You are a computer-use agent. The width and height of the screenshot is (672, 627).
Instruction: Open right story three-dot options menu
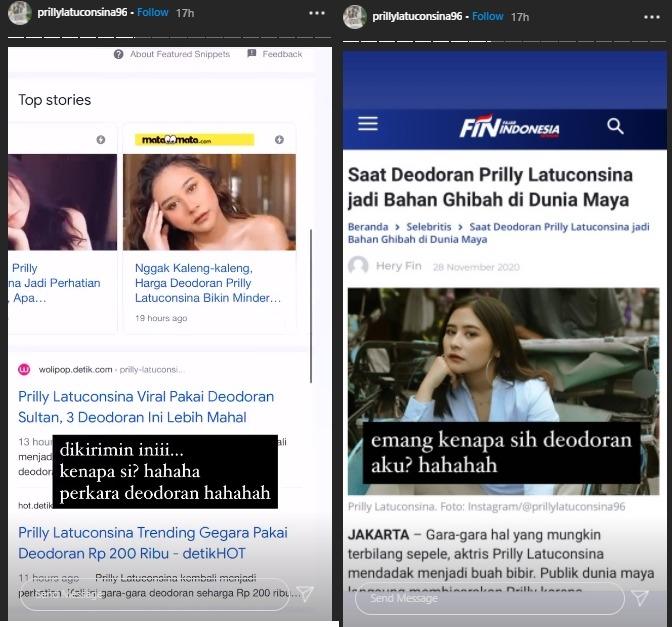pyautogui.click(x=652, y=17)
